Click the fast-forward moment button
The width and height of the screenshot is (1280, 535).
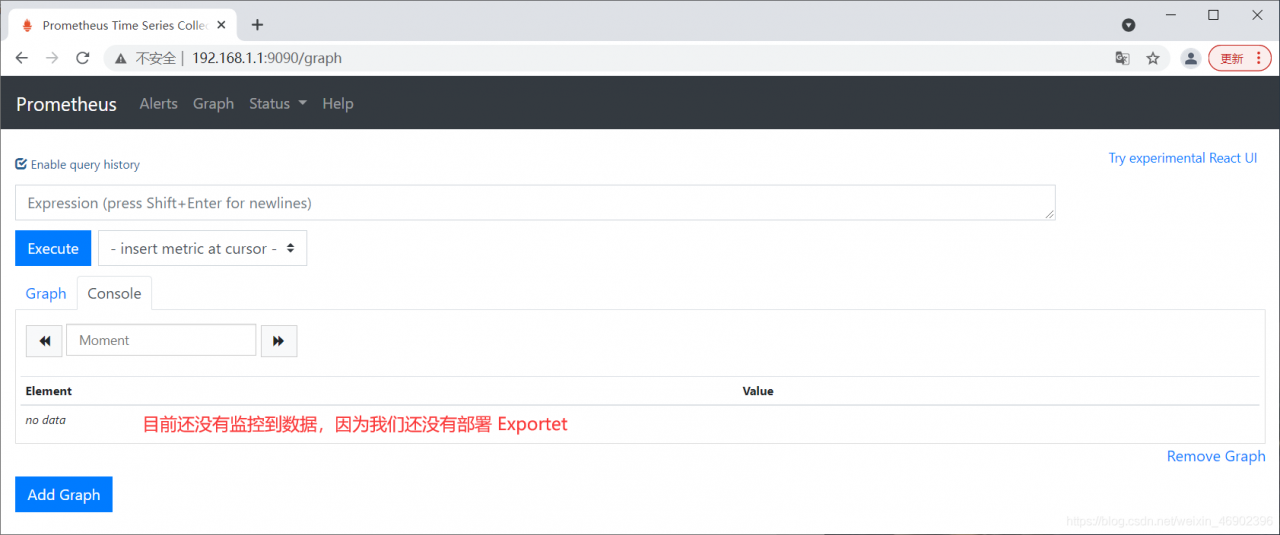[279, 341]
